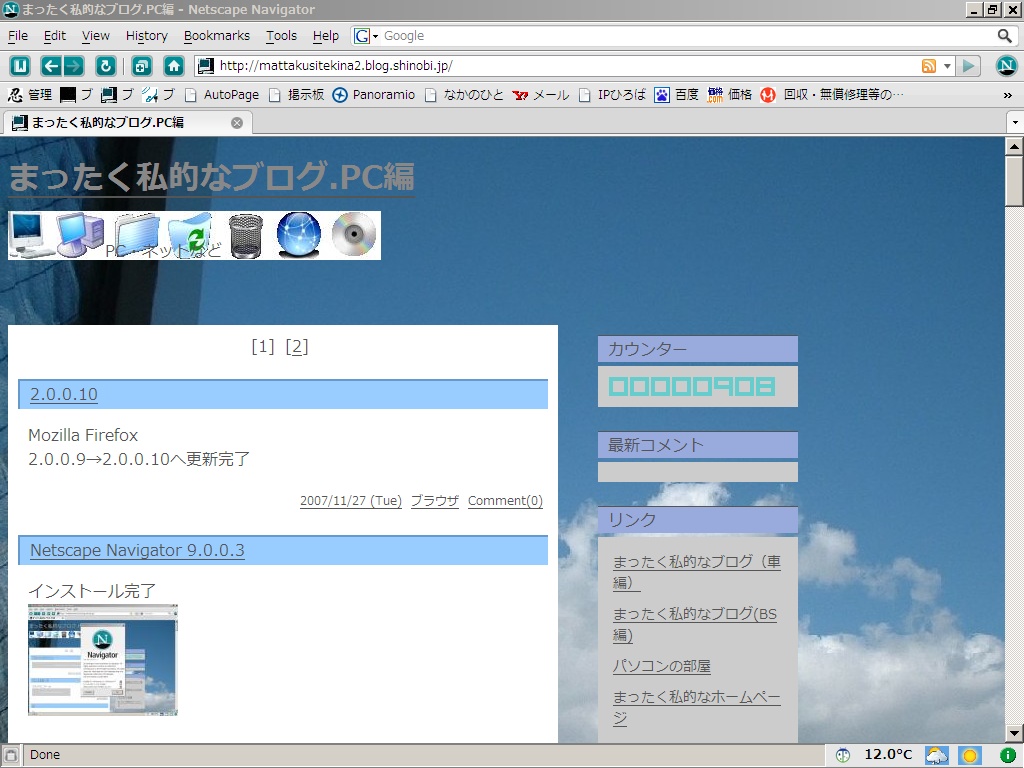1024x768 pixels.
Task: Open the 価格 bookmark
Action: pyautogui.click(x=730, y=95)
